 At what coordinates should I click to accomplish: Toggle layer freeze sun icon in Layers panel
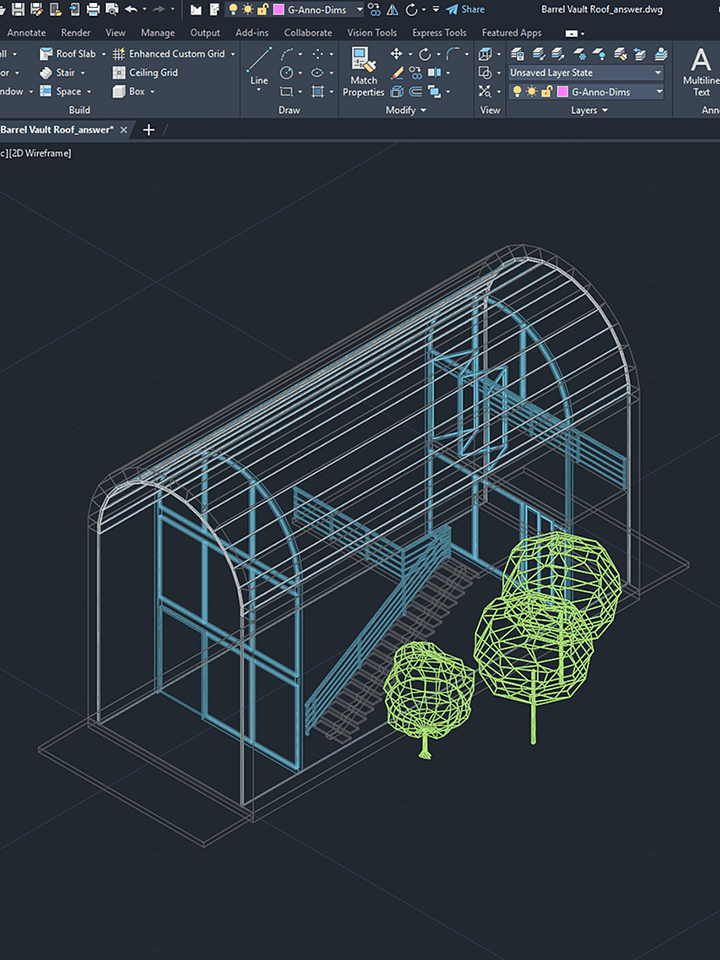(532, 92)
